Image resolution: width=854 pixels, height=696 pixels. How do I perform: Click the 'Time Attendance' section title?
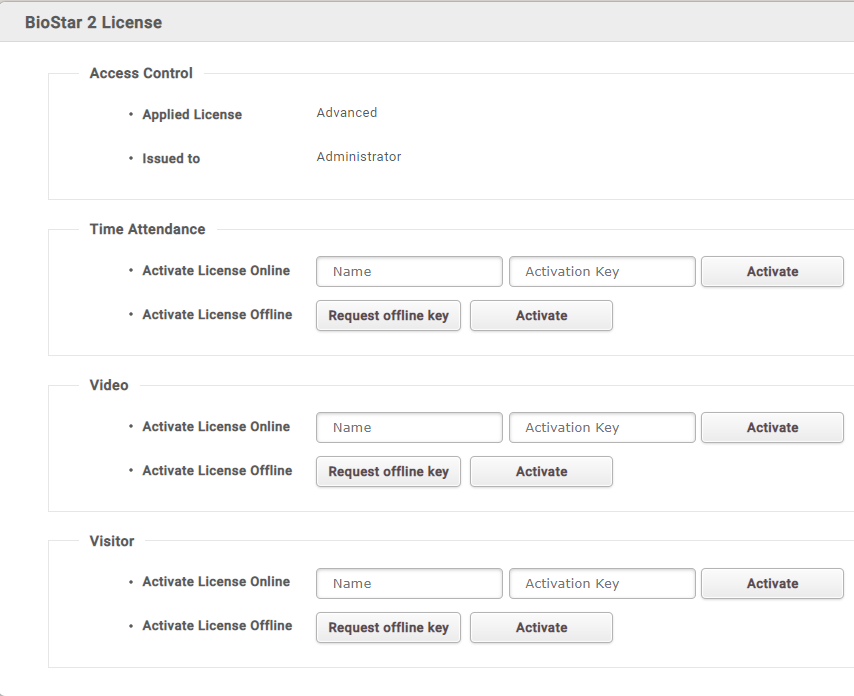(x=147, y=229)
